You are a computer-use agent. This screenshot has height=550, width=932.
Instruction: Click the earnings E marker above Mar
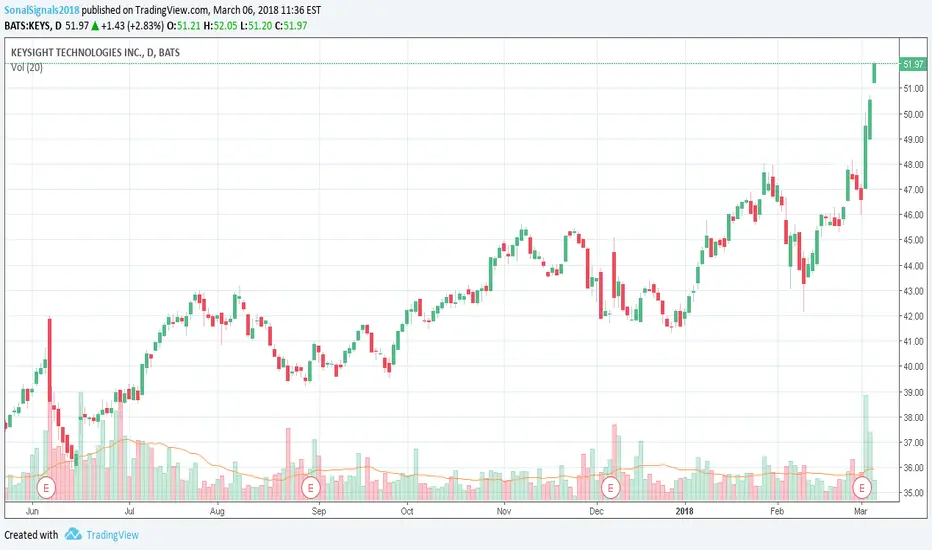coord(862,488)
